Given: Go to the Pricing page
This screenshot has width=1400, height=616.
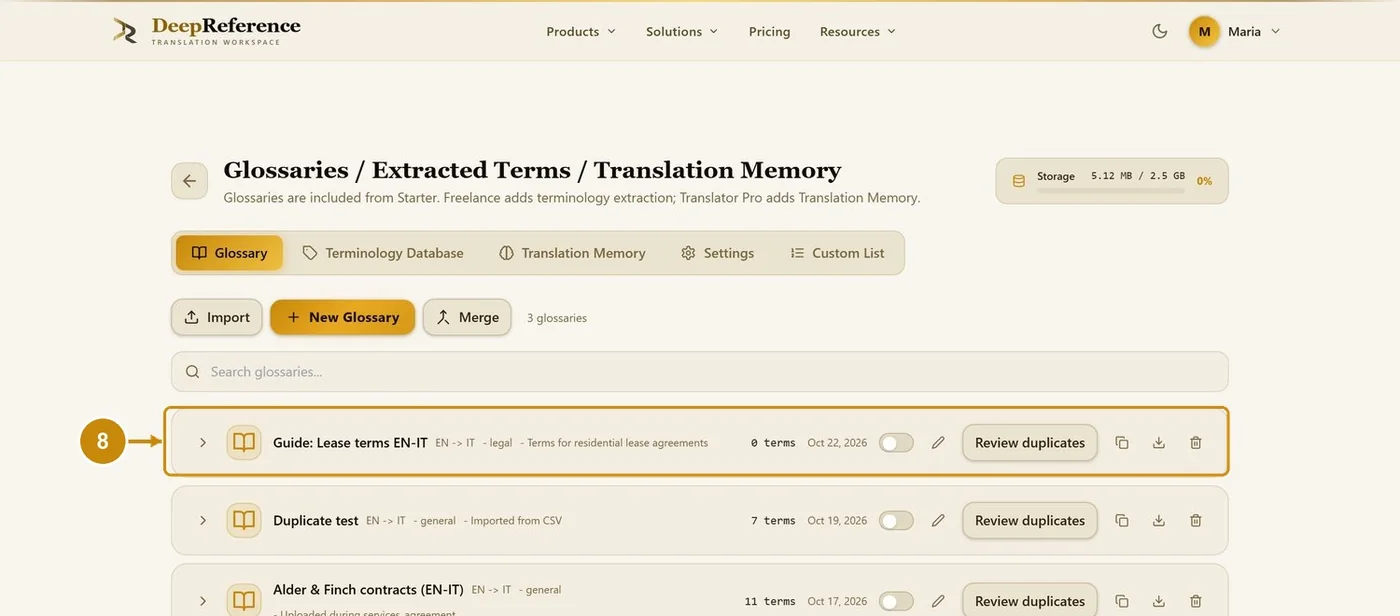Looking at the screenshot, I should [770, 31].
